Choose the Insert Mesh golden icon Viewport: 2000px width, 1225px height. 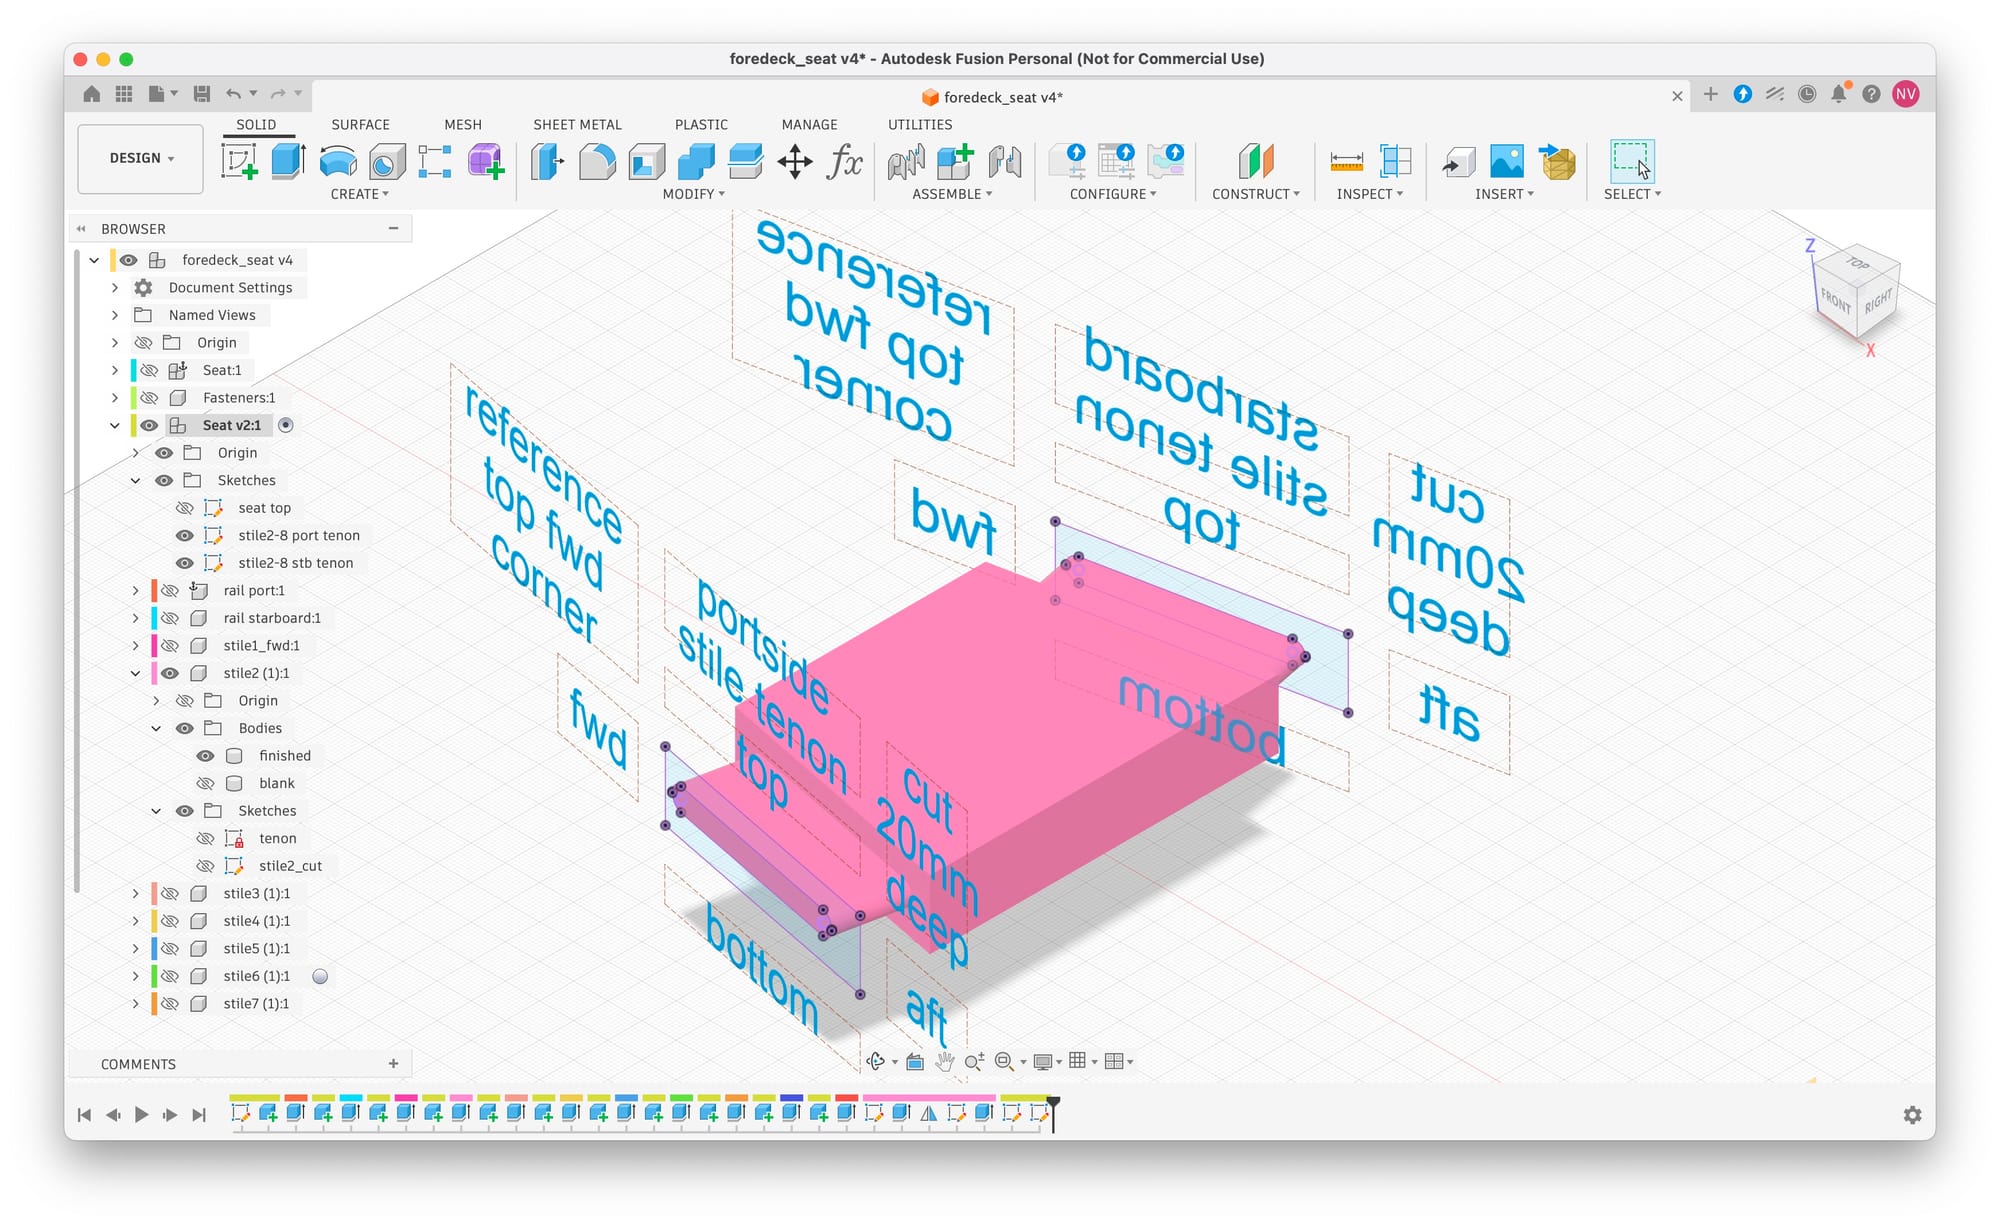1557,161
